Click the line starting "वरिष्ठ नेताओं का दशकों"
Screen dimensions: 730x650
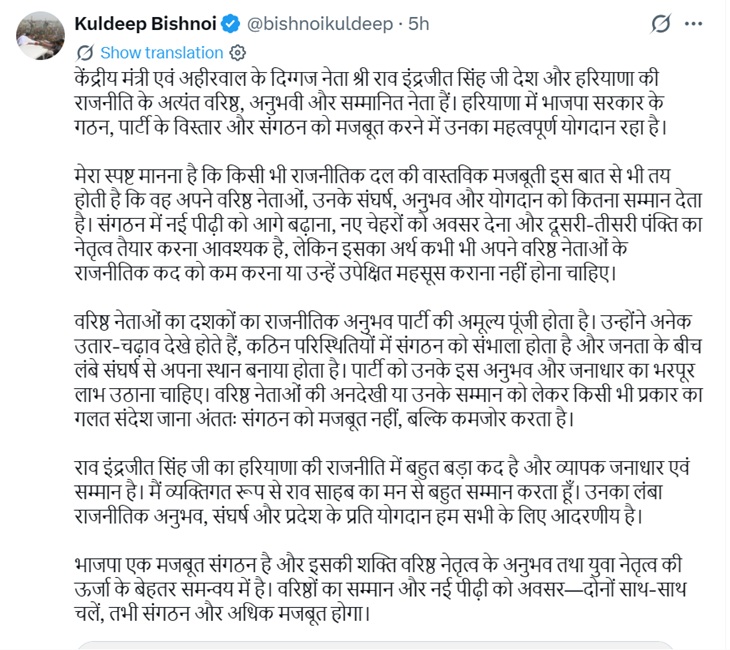click(383, 322)
